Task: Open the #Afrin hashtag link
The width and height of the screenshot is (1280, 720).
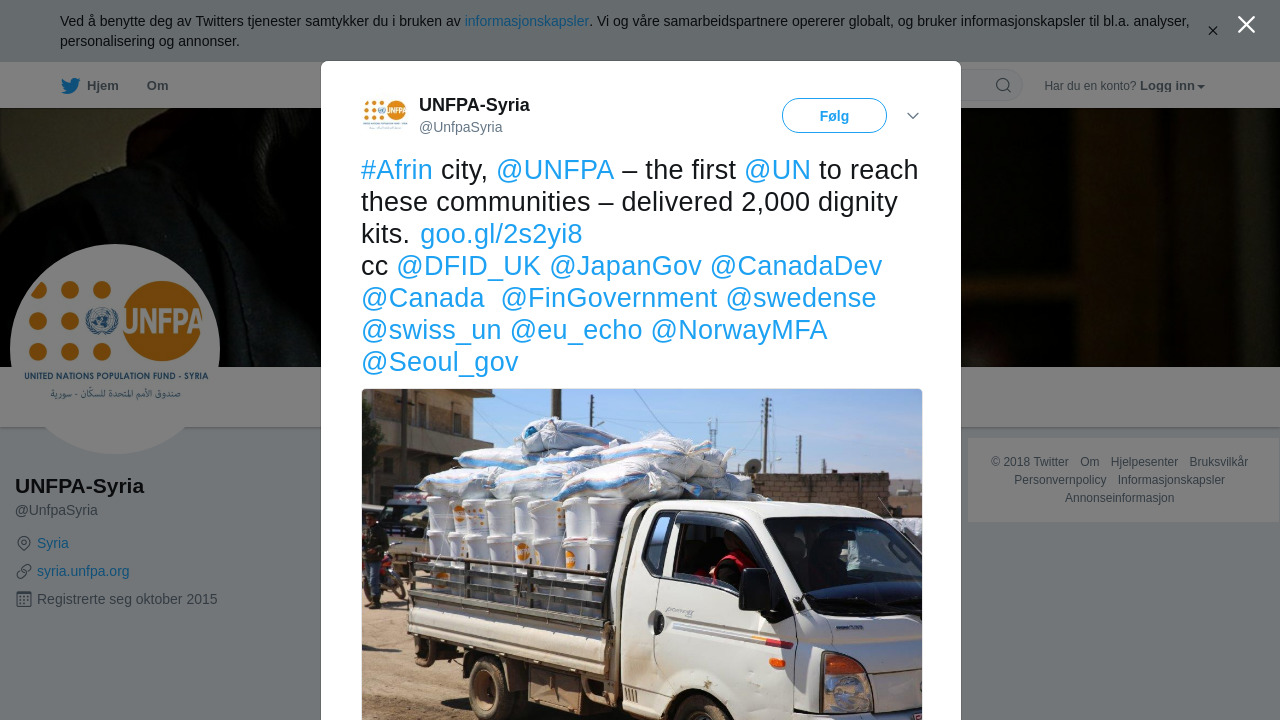Action: click(x=397, y=170)
